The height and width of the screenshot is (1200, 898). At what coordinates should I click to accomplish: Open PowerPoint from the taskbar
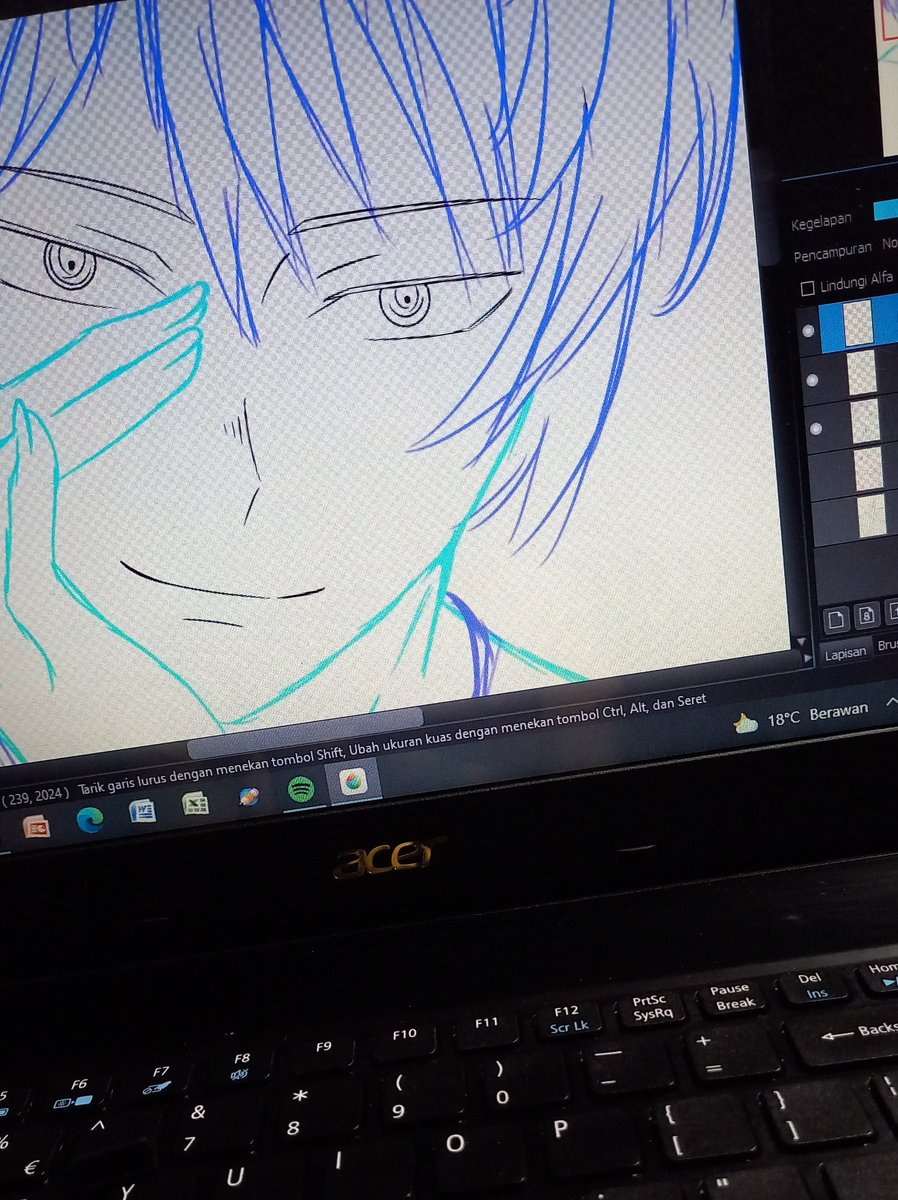click(36, 827)
